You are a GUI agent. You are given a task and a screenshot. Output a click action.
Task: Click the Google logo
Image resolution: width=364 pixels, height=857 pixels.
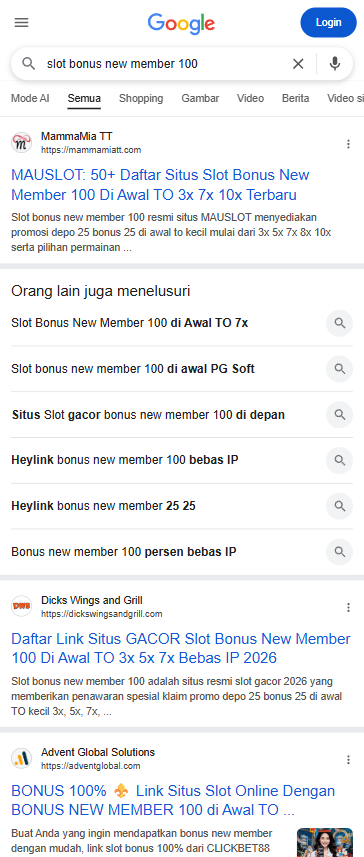coord(181,24)
